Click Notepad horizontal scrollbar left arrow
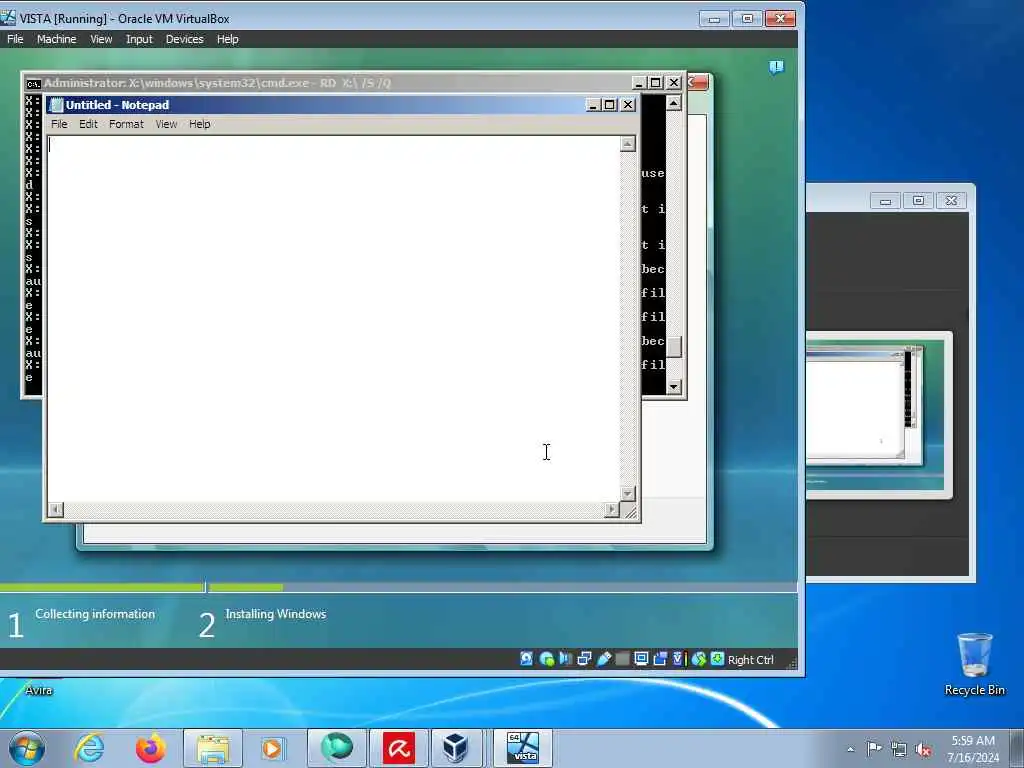Screen dimensions: 1024x768 click(56, 509)
